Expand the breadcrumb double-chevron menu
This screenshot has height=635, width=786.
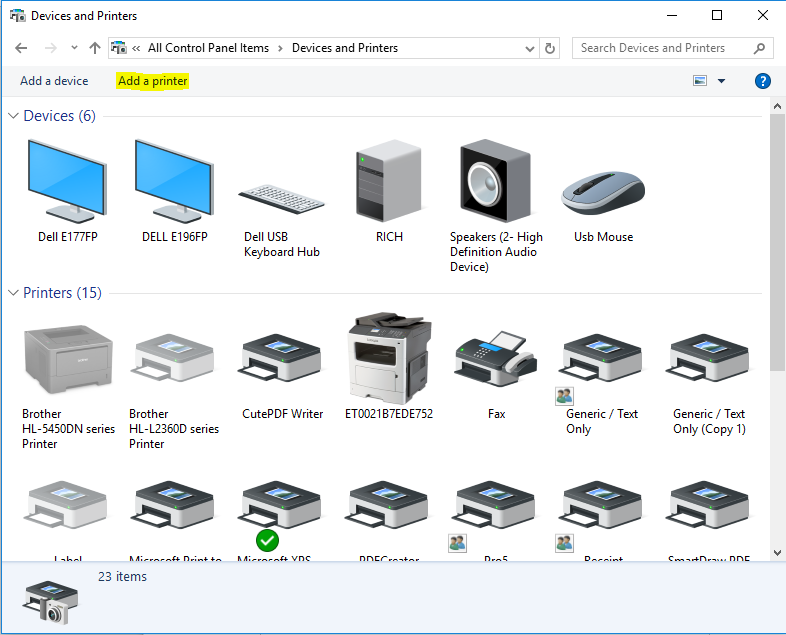[x=136, y=48]
